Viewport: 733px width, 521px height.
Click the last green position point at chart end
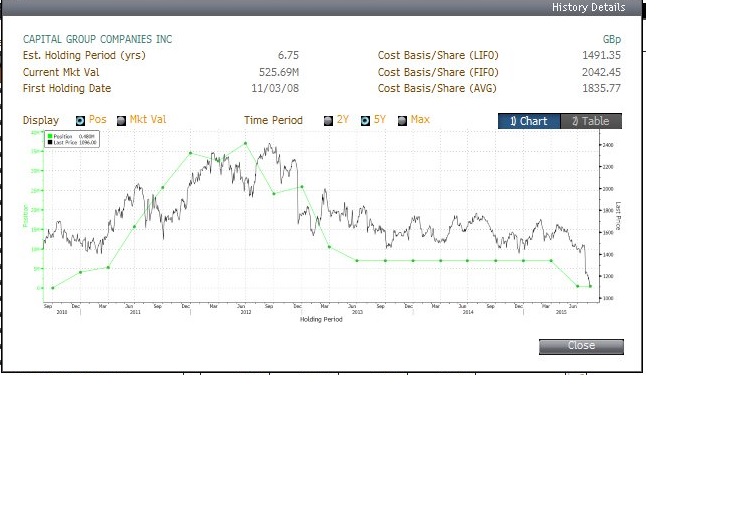point(590,286)
